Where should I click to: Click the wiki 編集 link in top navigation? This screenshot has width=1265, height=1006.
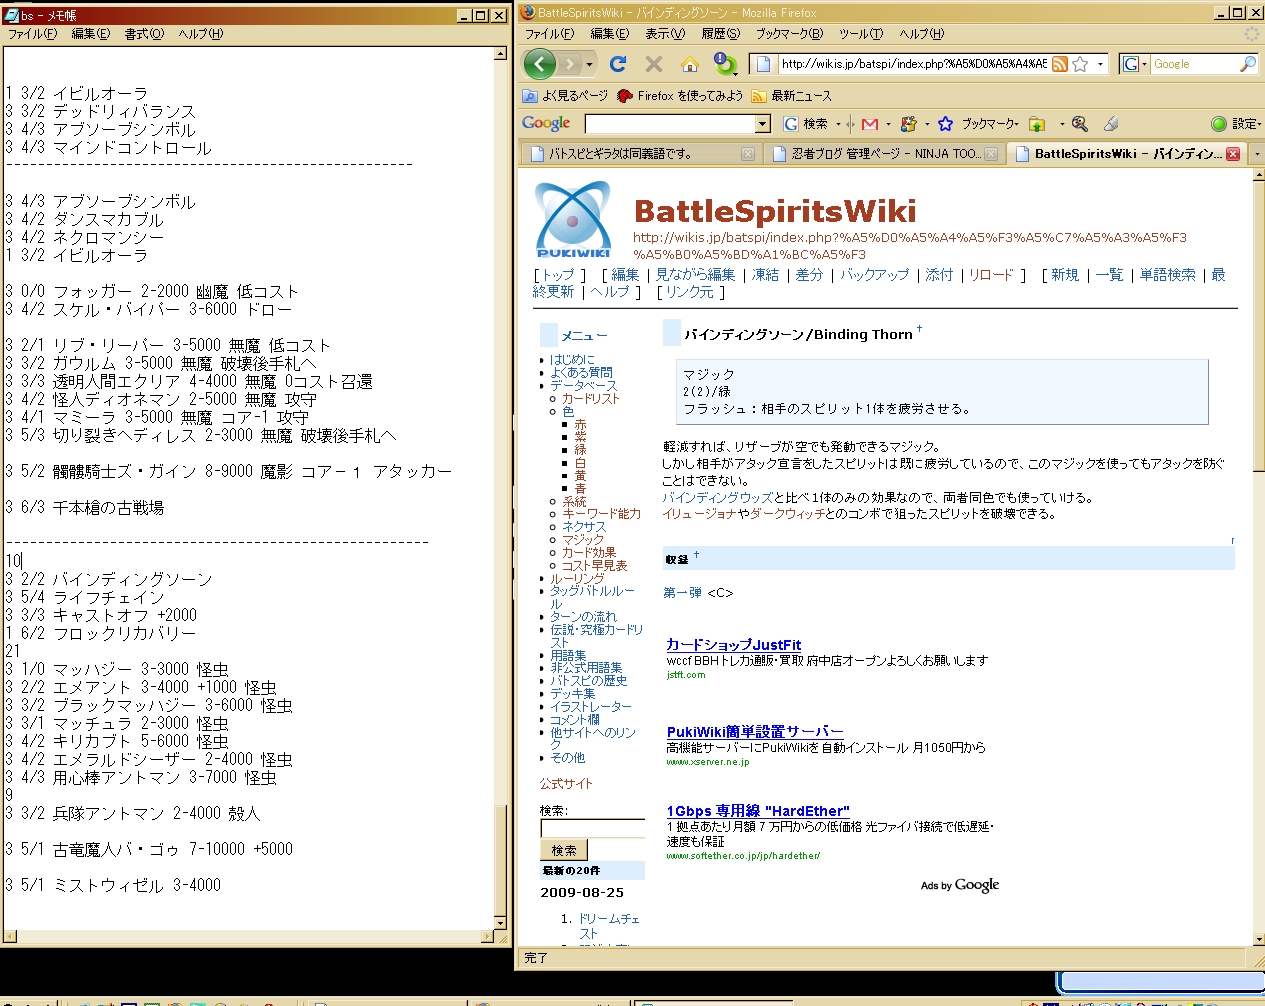pos(624,274)
